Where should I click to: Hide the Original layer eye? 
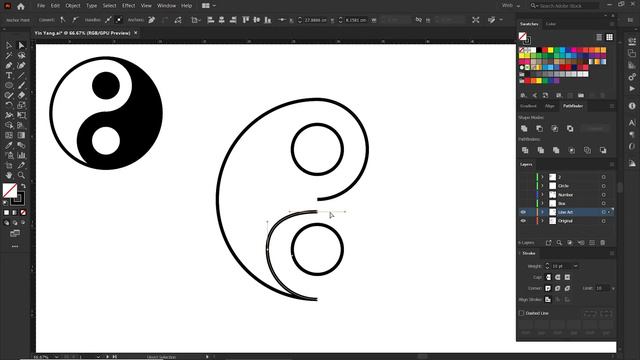[523, 221]
